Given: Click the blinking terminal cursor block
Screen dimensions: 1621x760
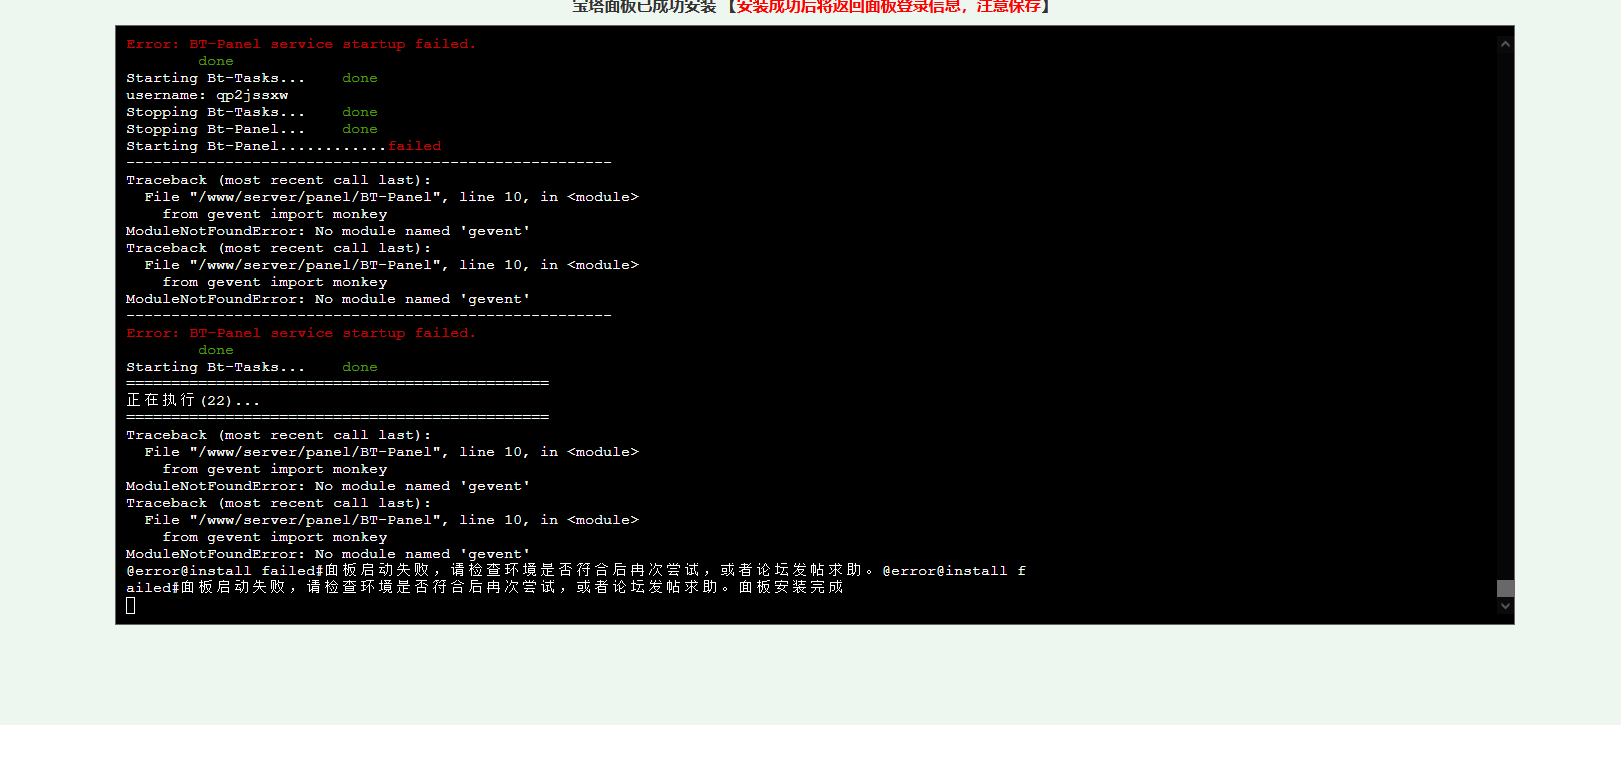Looking at the screenshot, I should 131,605.
